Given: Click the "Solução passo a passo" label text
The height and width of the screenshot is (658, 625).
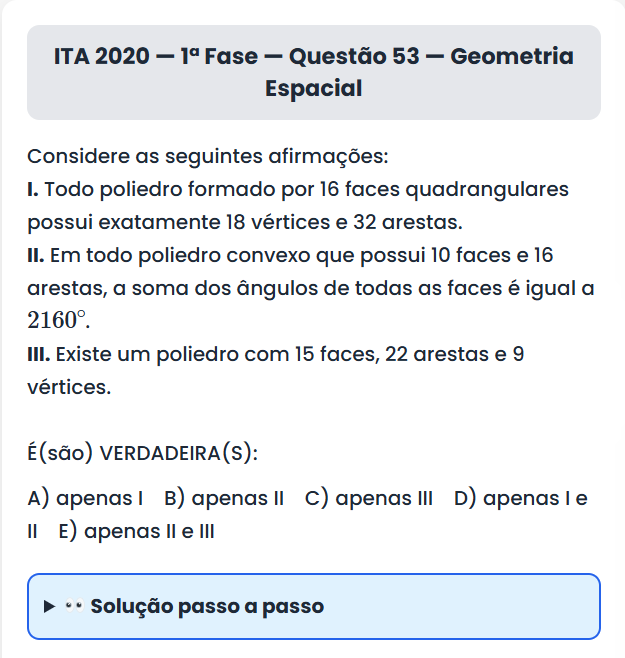Looking at the screenshot, I should click(207, 606).
